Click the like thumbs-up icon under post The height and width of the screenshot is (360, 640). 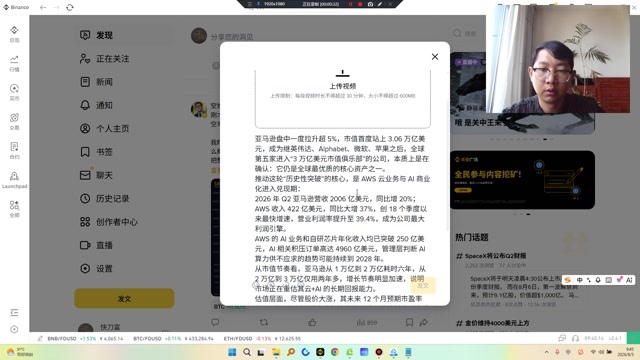[312, 322]
